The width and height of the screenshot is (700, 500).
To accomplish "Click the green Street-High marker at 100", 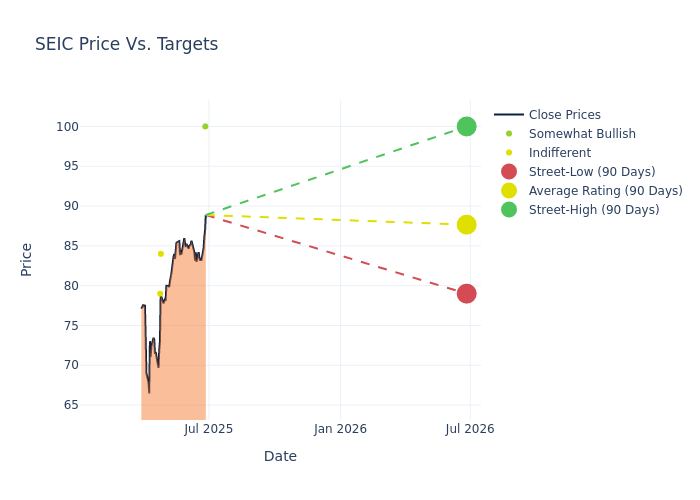I will pos(466,126).
